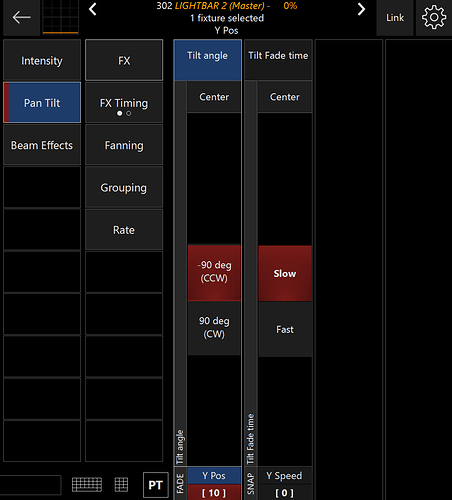Screen dimensions: 452x500
Task: Open the settings gear icon
Action: [x=434, y=17]
